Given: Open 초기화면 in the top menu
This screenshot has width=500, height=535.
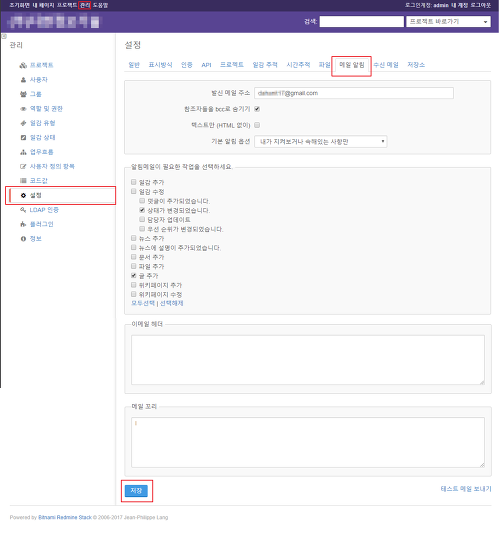Looking at the screenshot, I should [19, 5].
